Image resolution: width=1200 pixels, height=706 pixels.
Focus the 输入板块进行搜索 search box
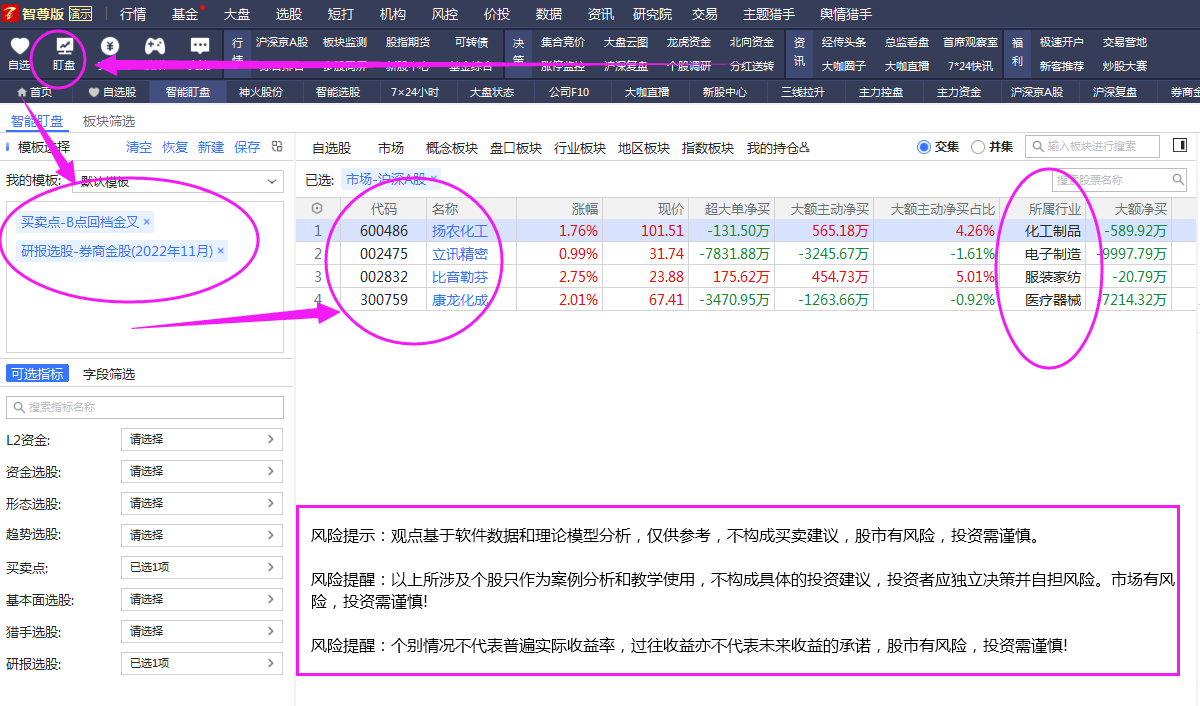pos(1093,146)
